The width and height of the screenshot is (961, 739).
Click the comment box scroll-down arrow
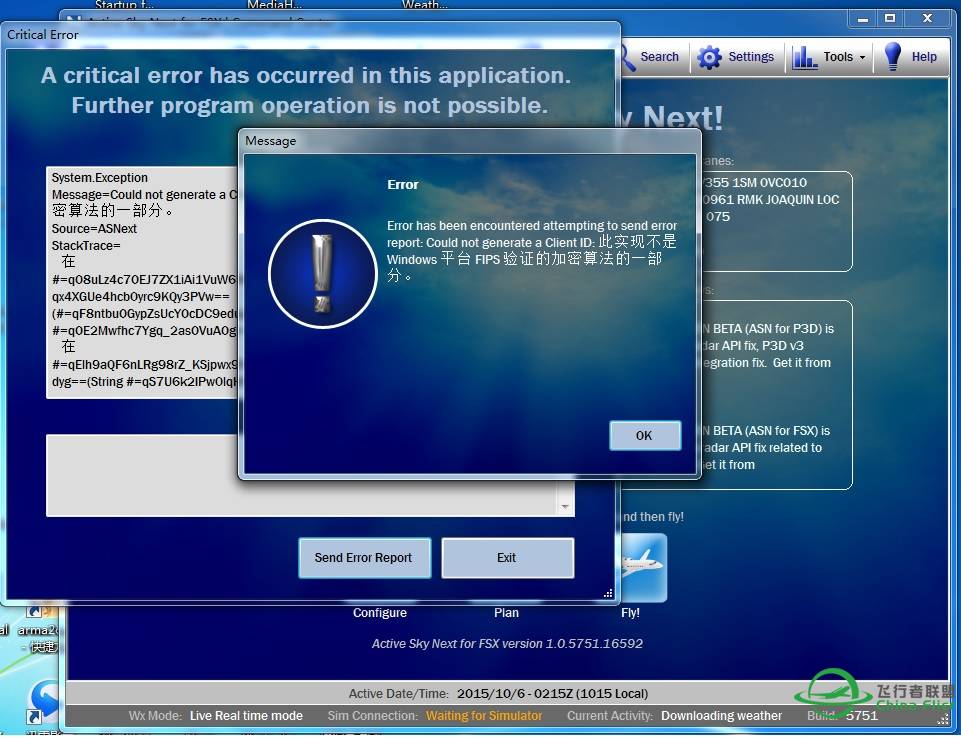[x=566, y=508]
